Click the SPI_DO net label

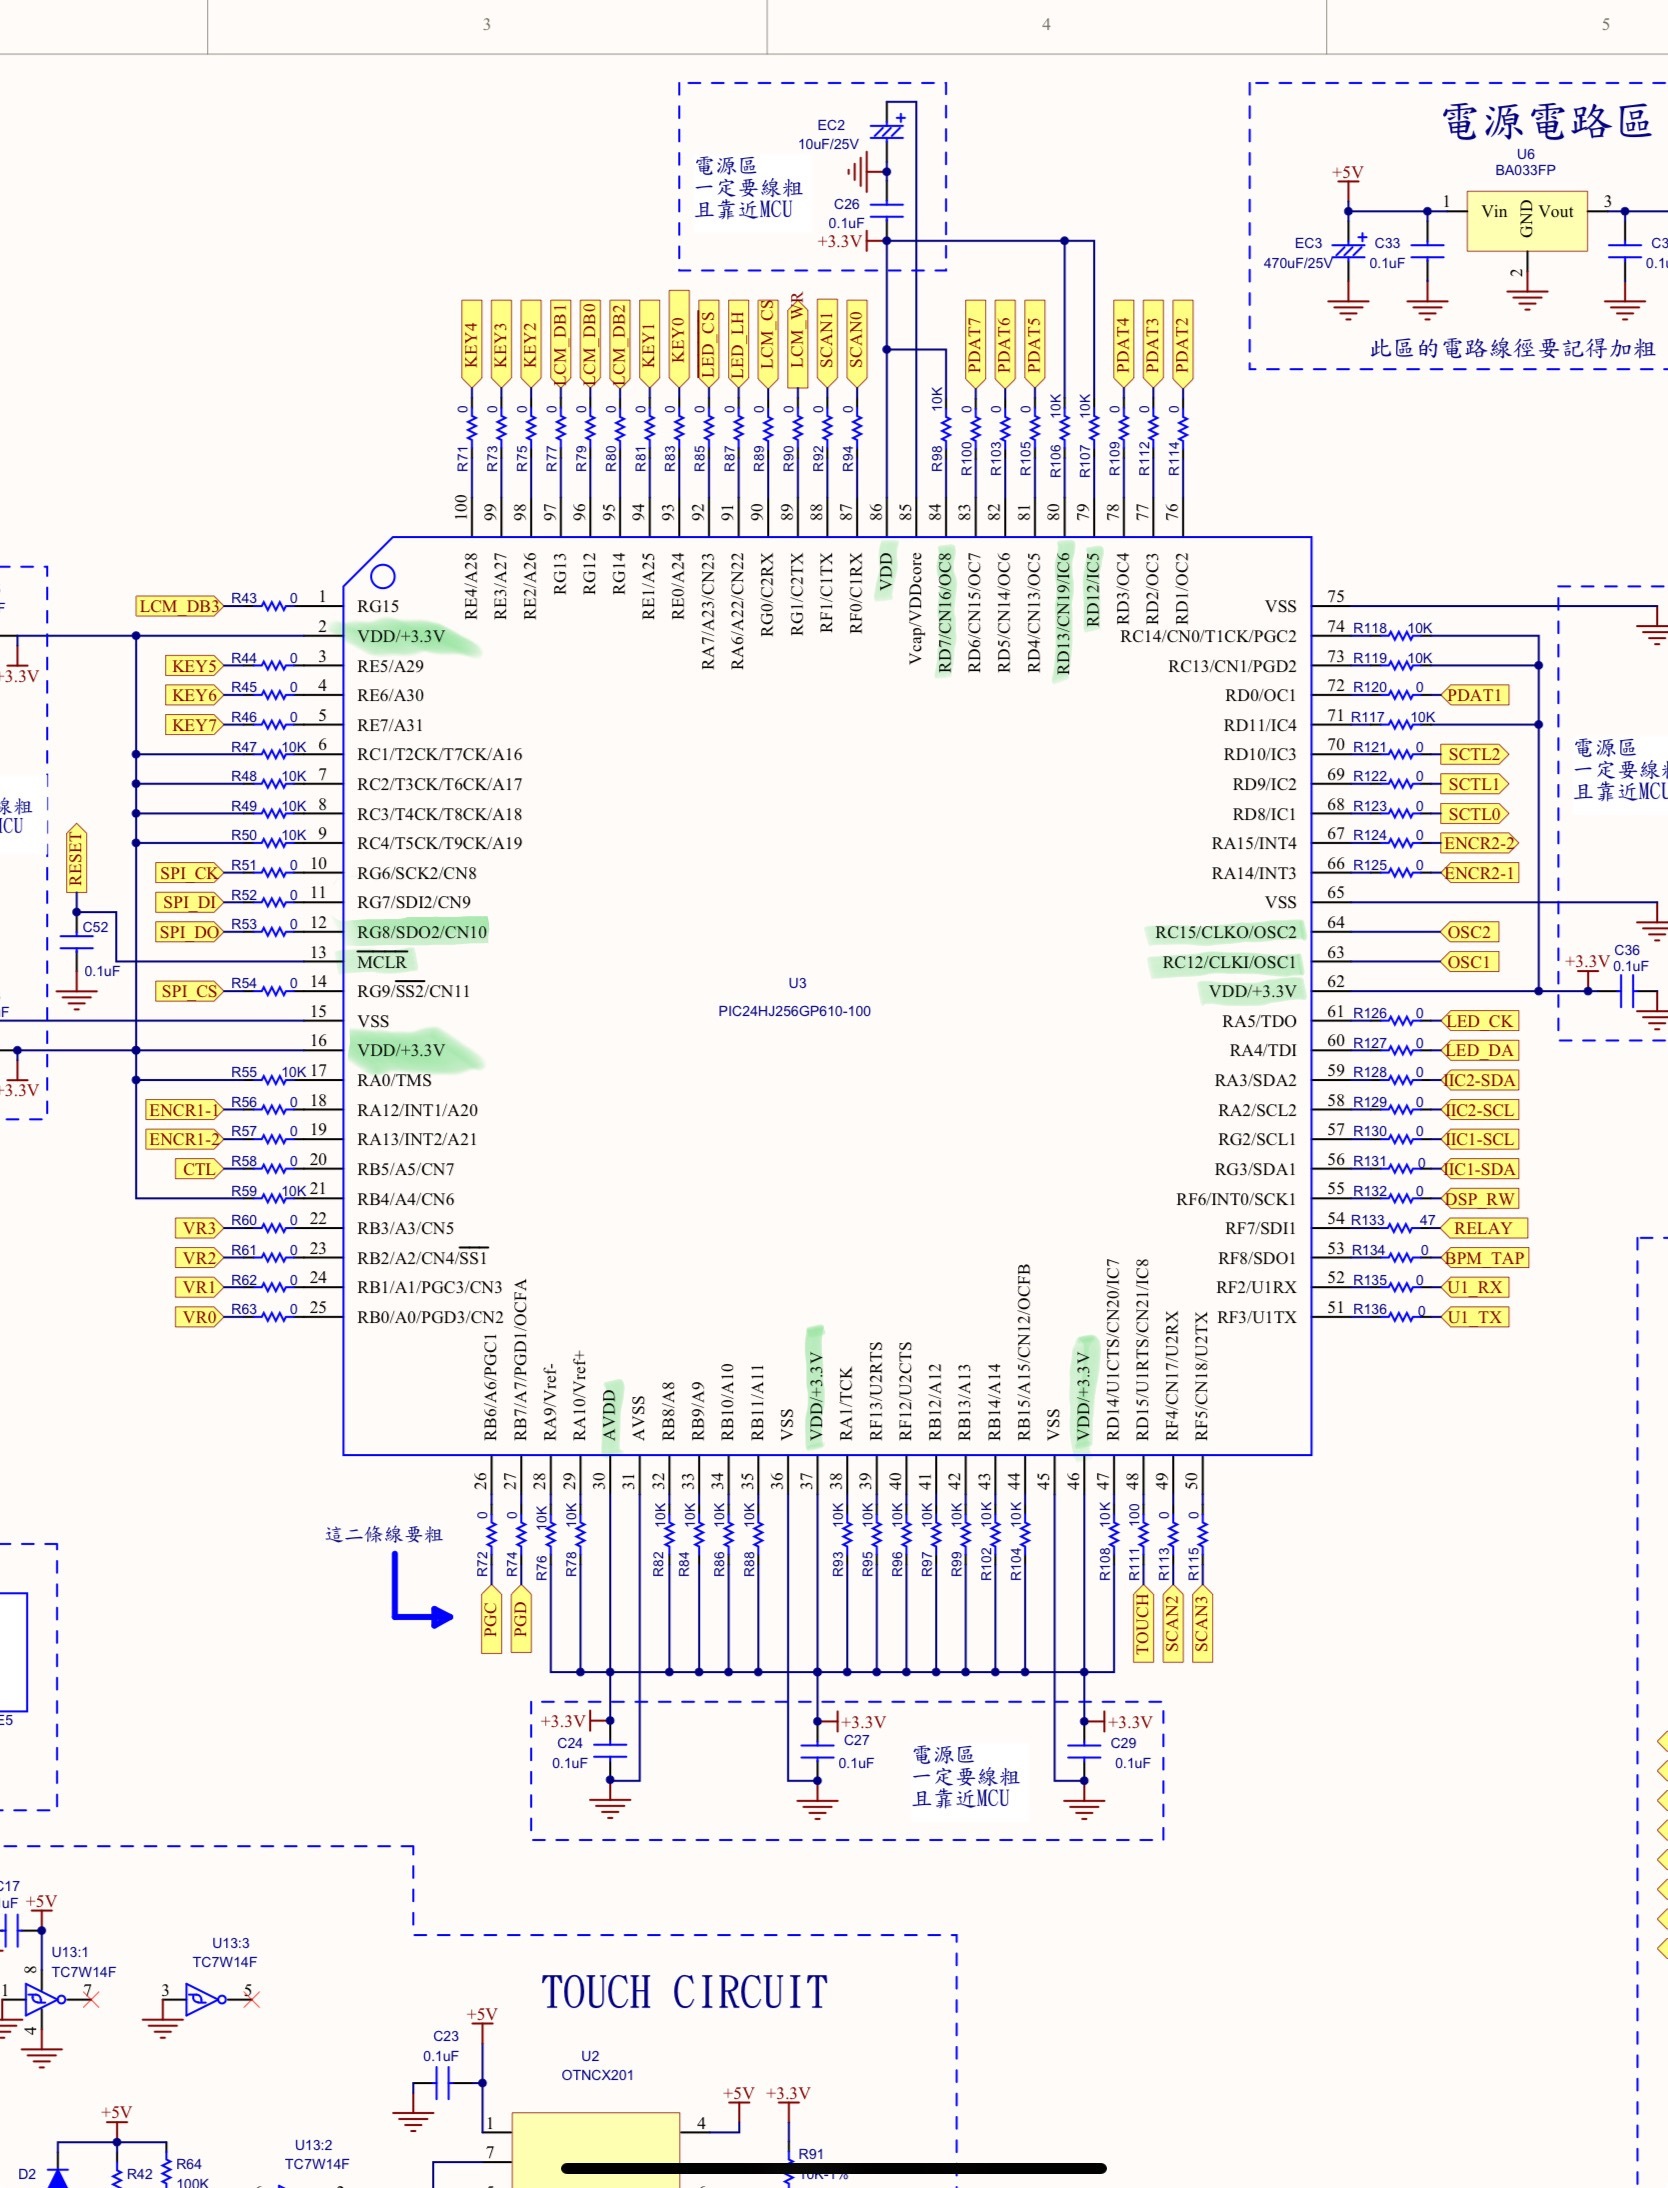click(x=188, y=932)
